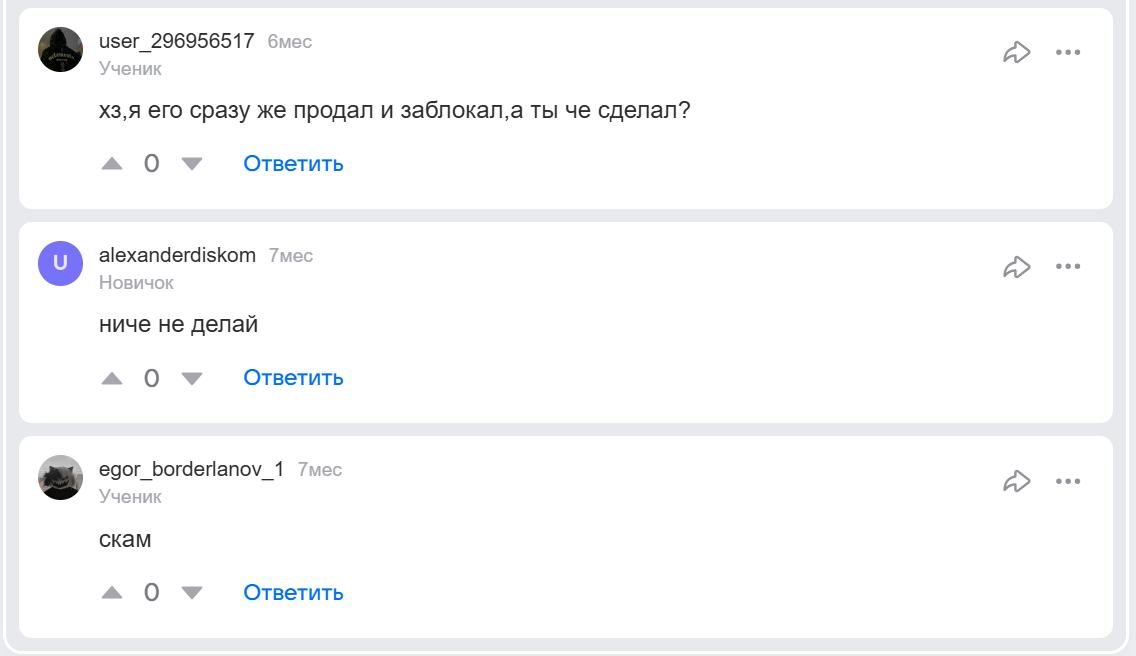This screenshot has width=1136, height=656.
Task: Share alexanderdiskom's comment via arrow icon
Action: click(x=1016, y=267)
